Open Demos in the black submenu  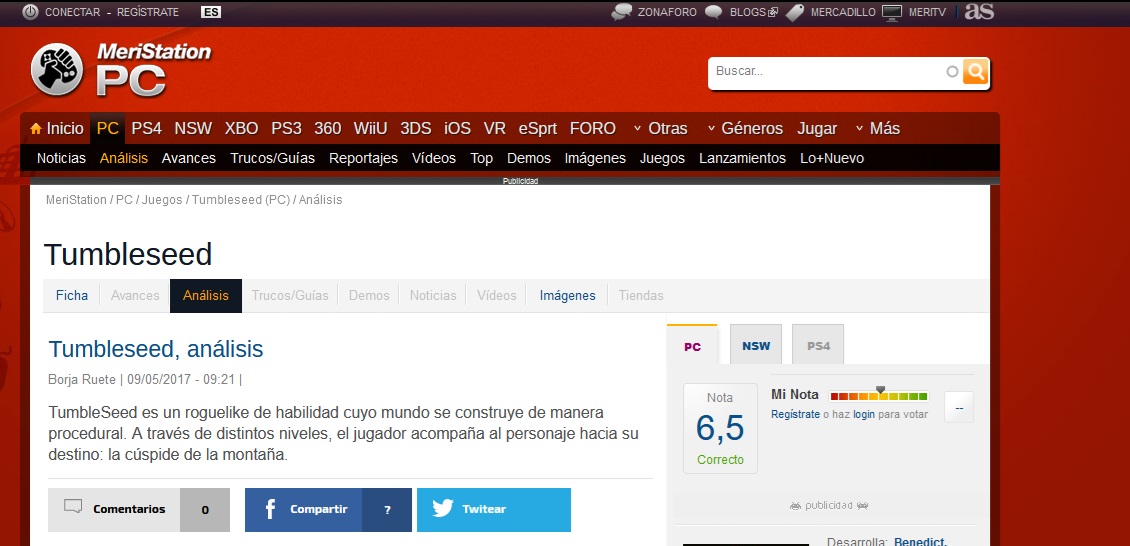[529, 158]
